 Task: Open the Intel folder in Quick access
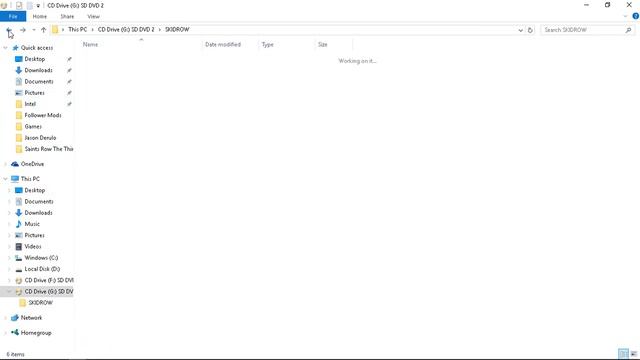[30, 104]
